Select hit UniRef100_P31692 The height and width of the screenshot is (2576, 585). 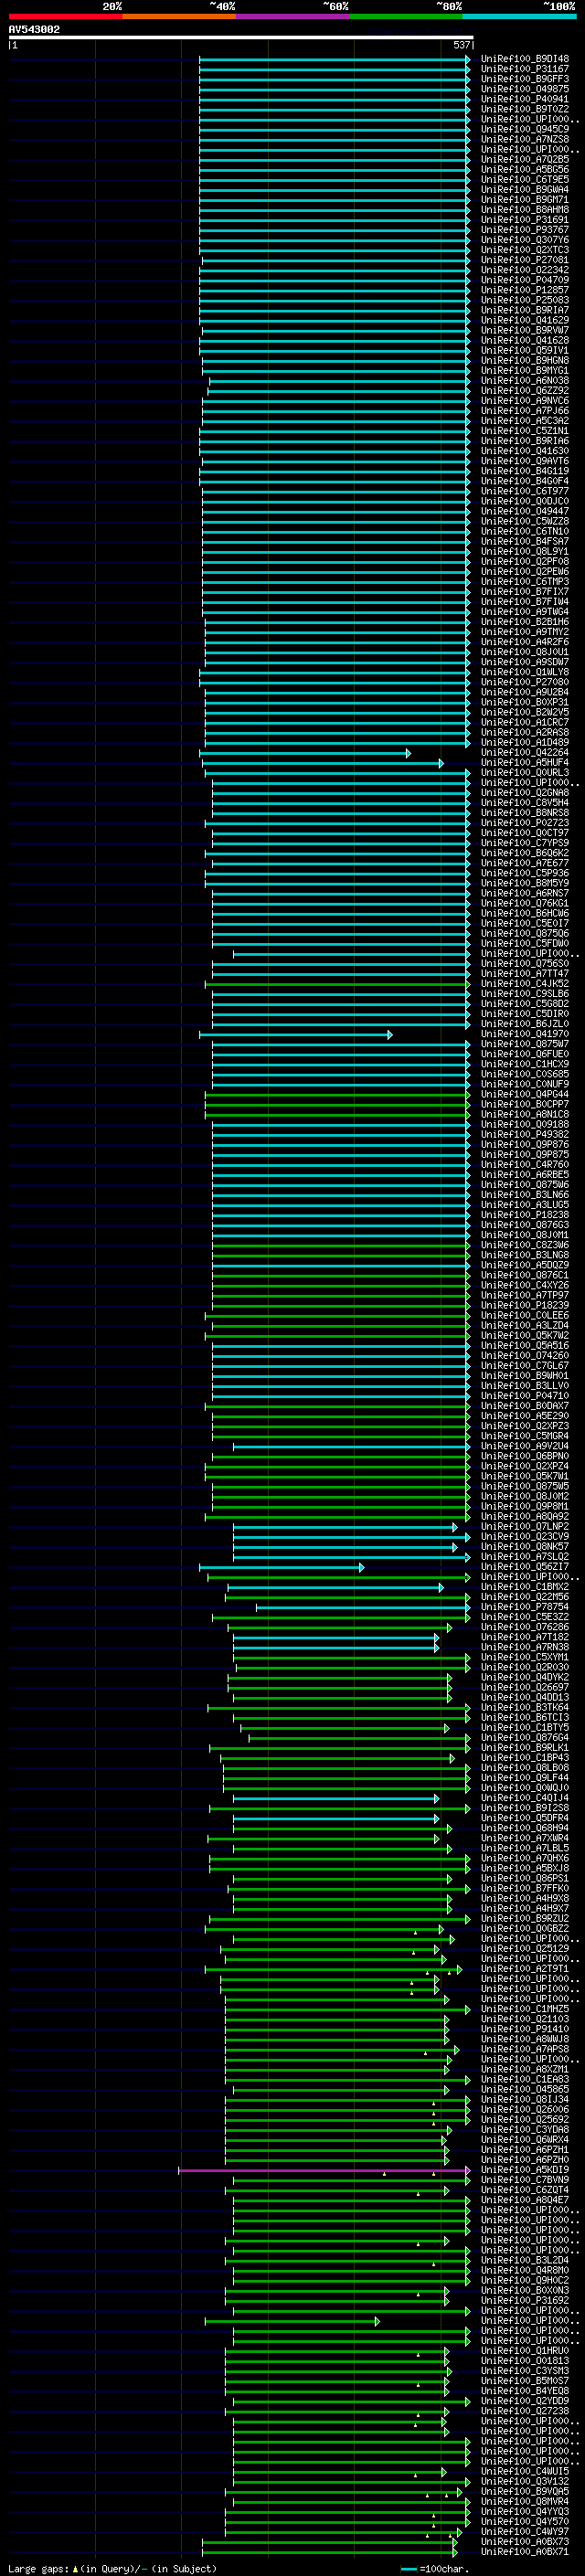click(x=524, y=2300)
